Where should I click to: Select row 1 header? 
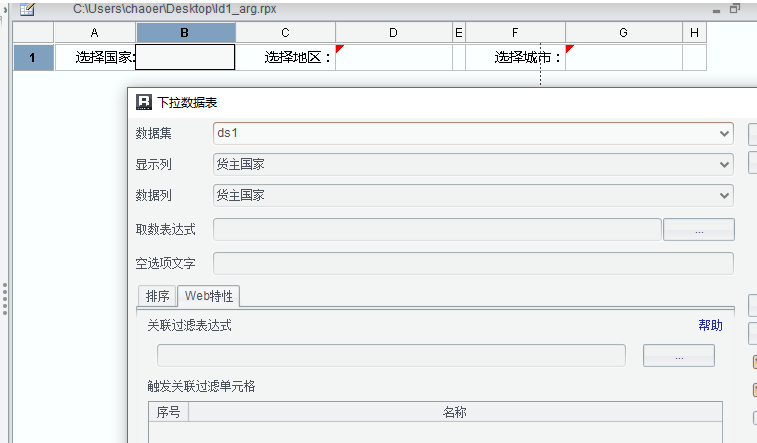pyautogui.click(x=33, y=57)
